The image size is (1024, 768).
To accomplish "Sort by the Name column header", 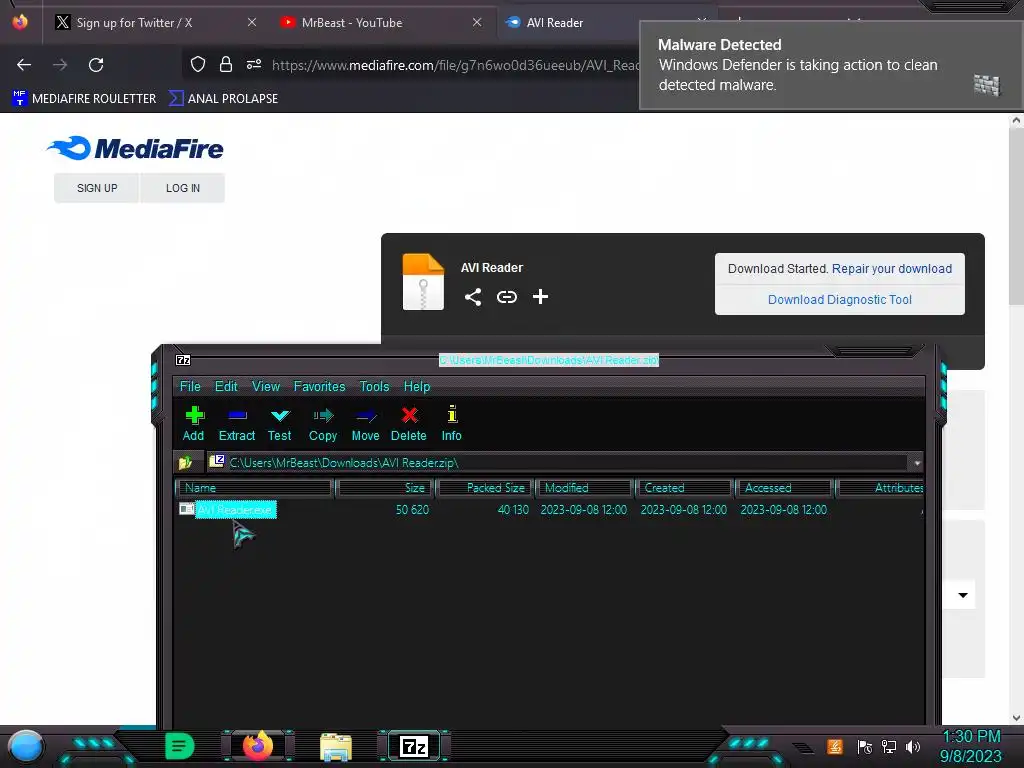I will point(255,488).
